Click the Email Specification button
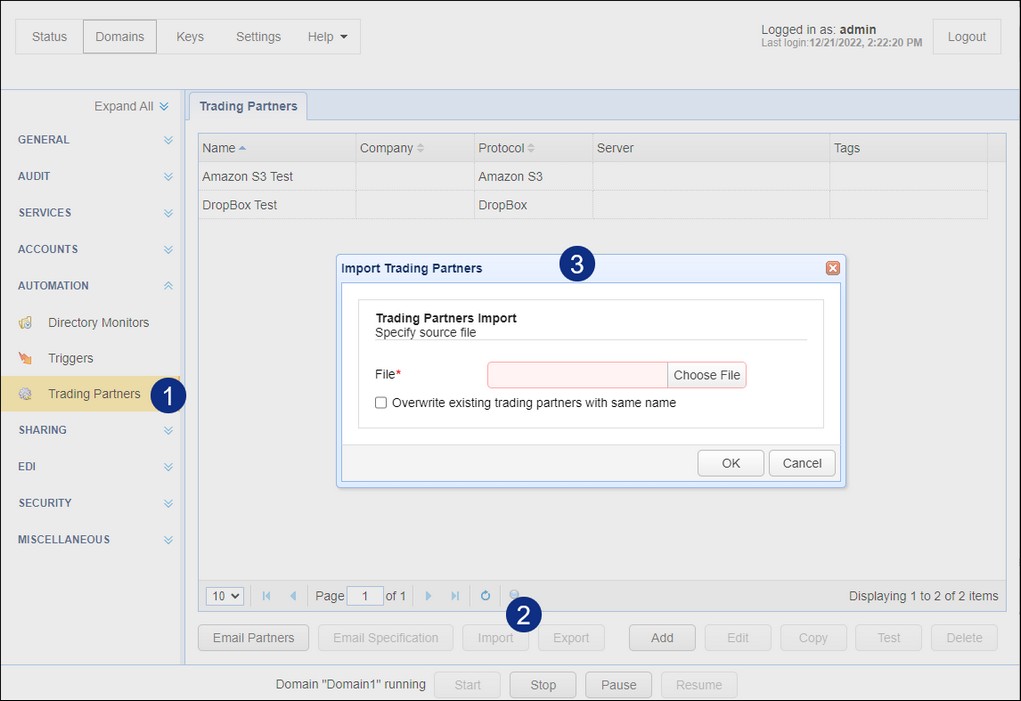Screen dimensions: 1021x701 pyautogui.click(x=385, y=638)
